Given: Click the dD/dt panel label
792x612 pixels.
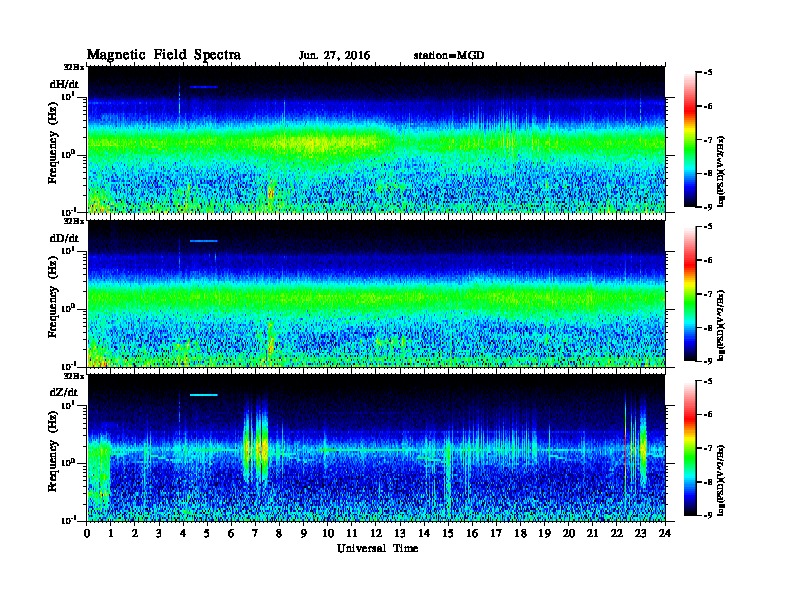Looking at the screenshot, I should 64,238.
